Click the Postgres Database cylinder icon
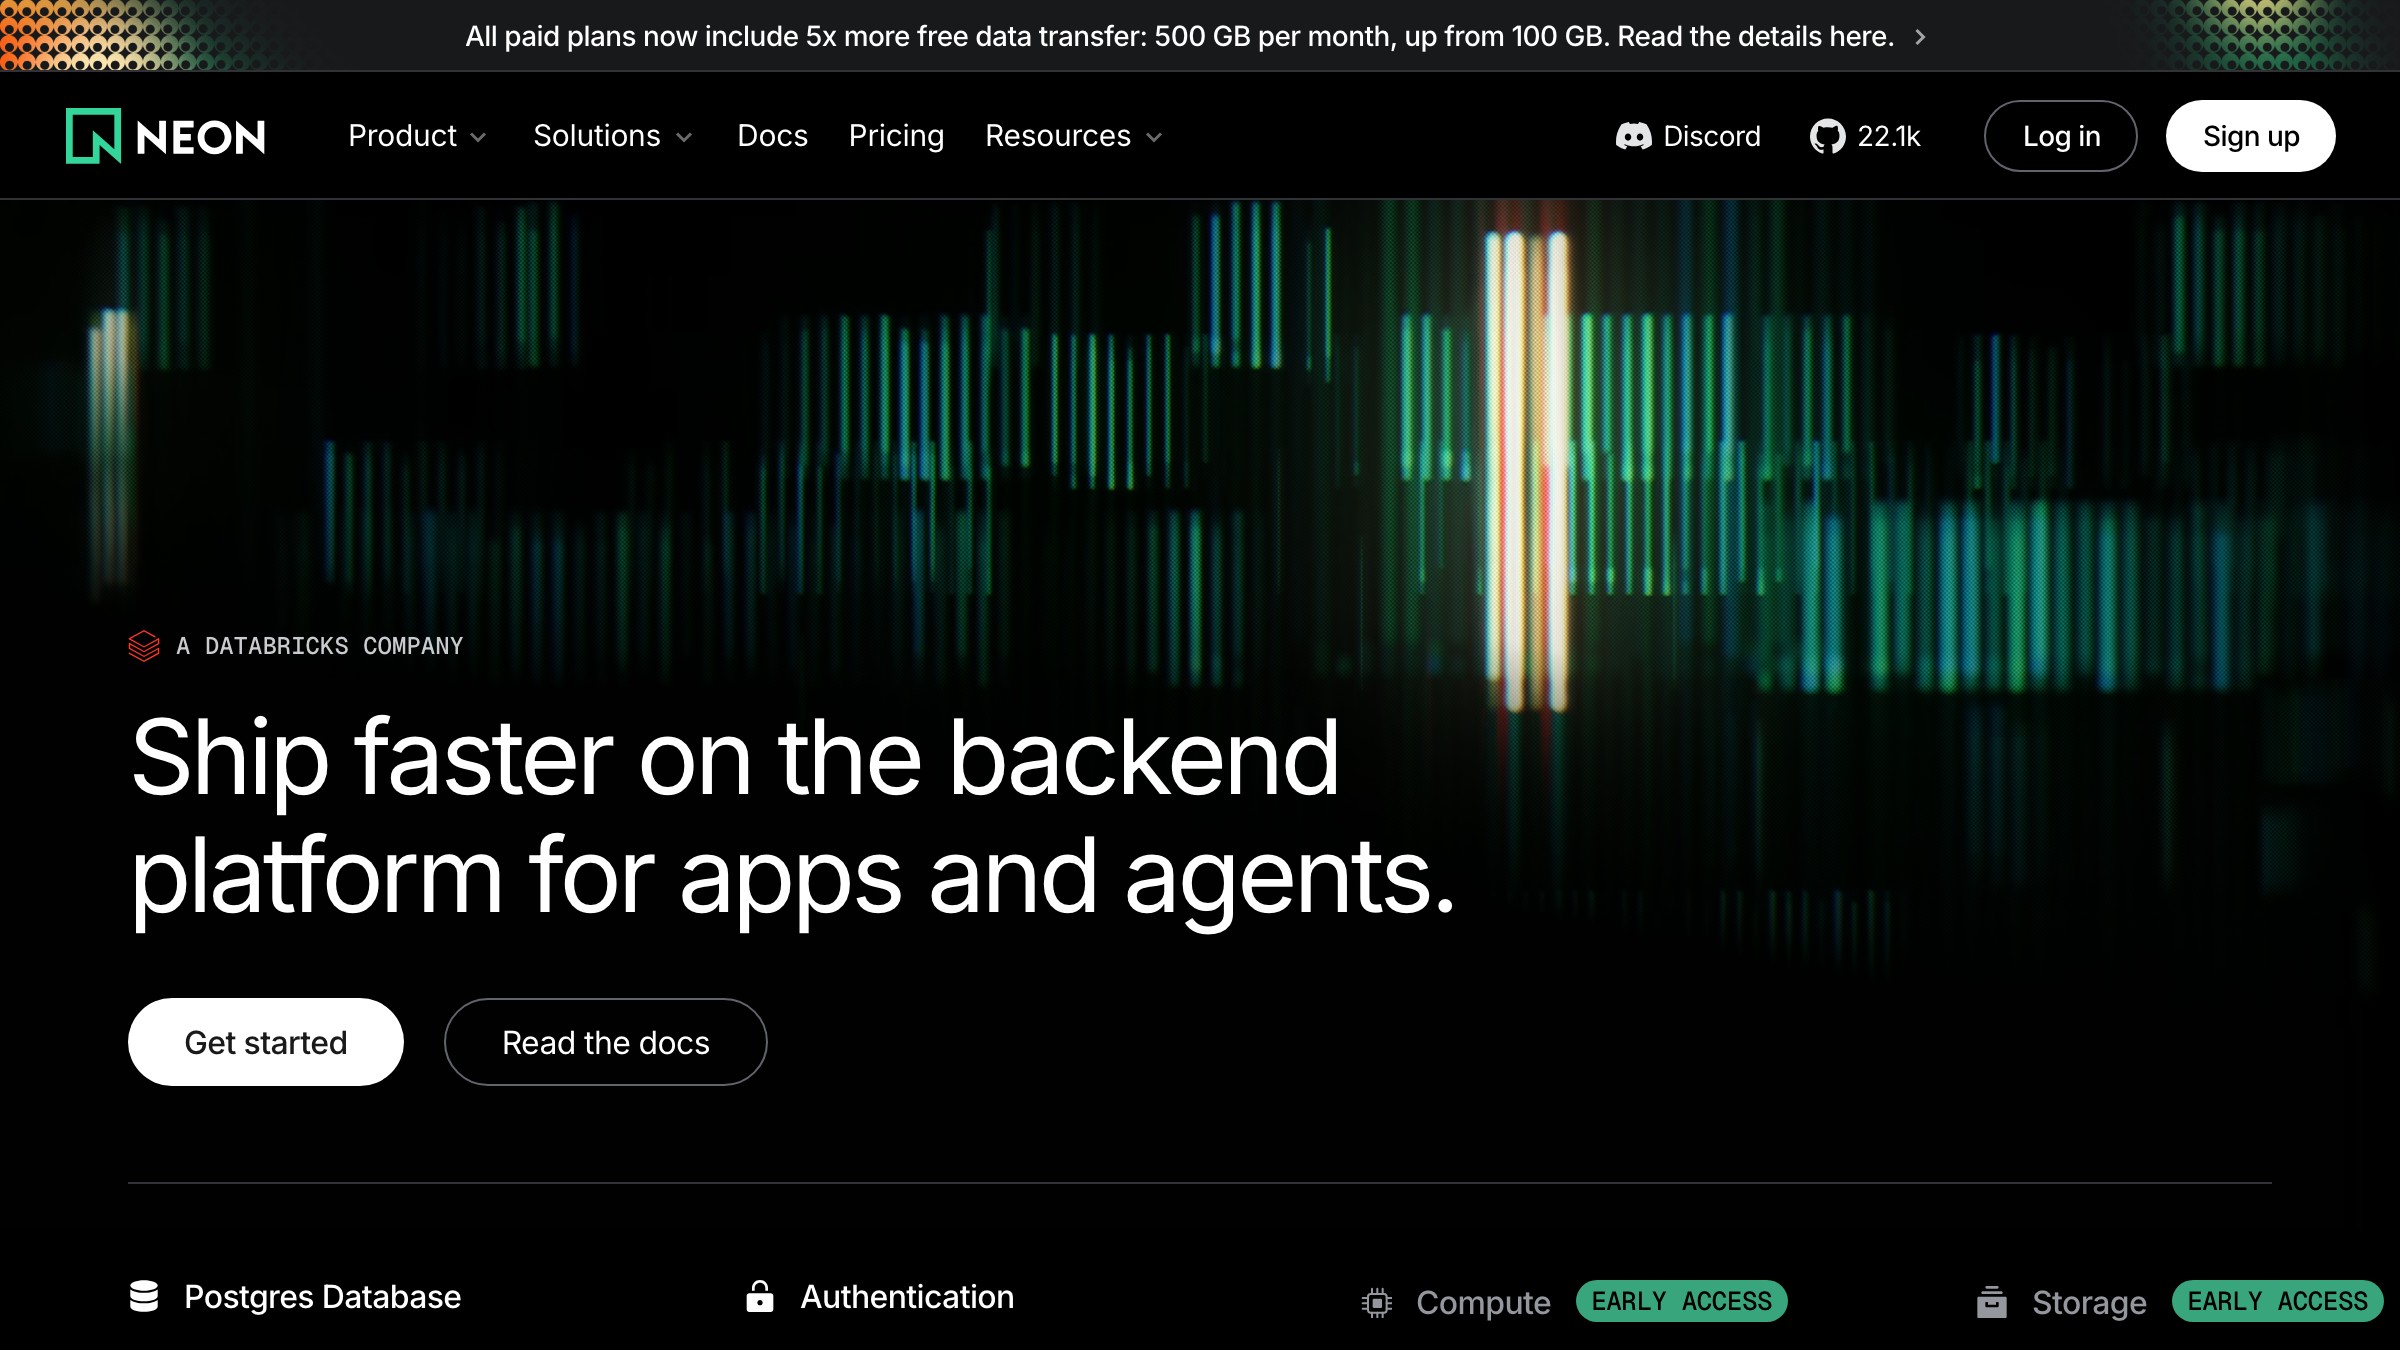 point(144,1297)
